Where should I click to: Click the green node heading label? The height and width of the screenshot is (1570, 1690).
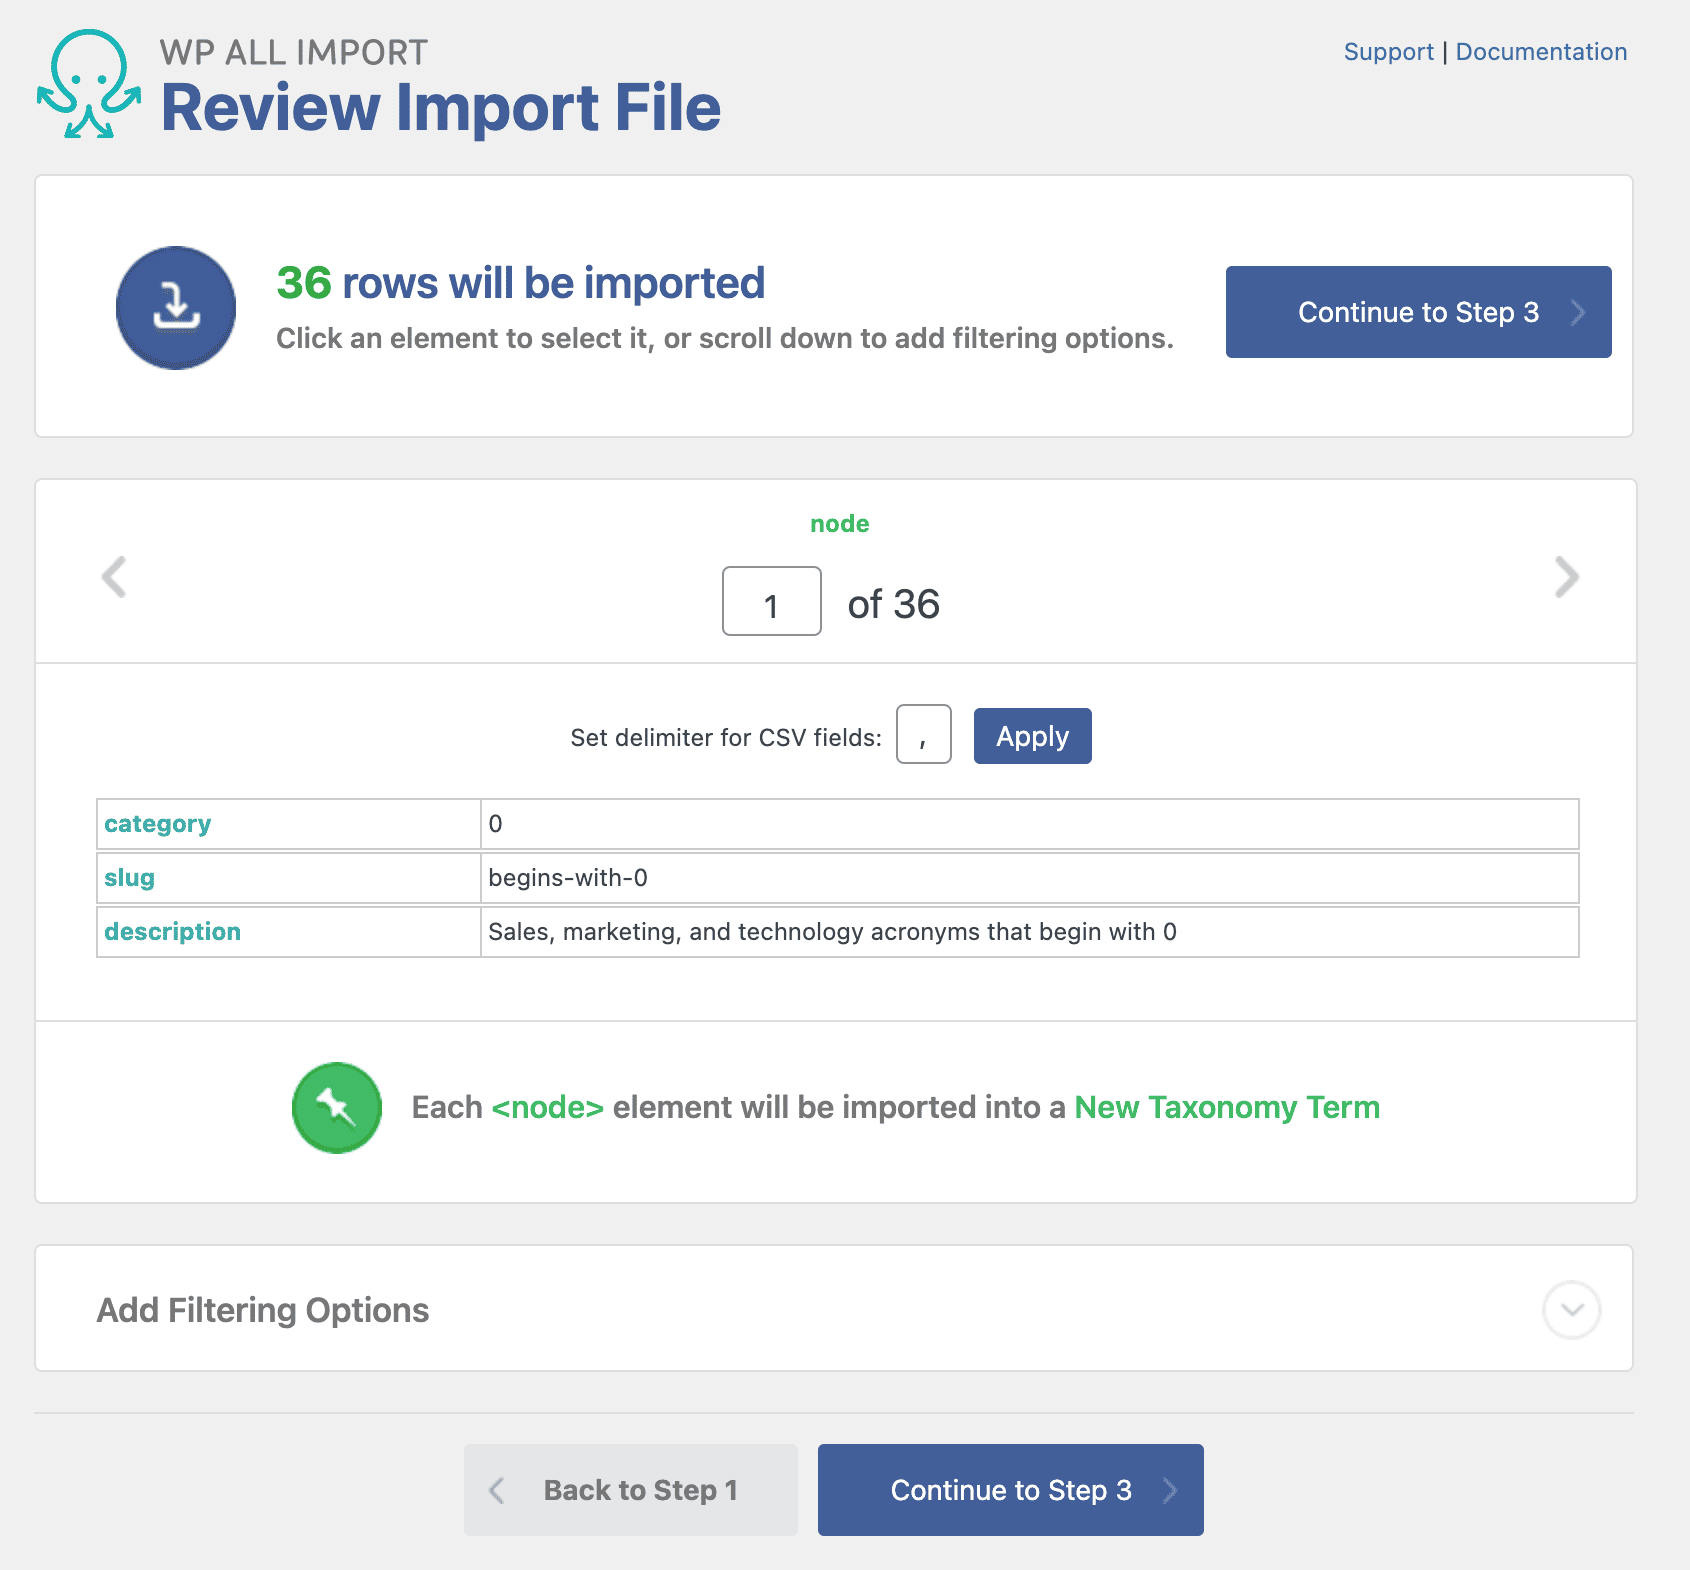tap(839, 524)
